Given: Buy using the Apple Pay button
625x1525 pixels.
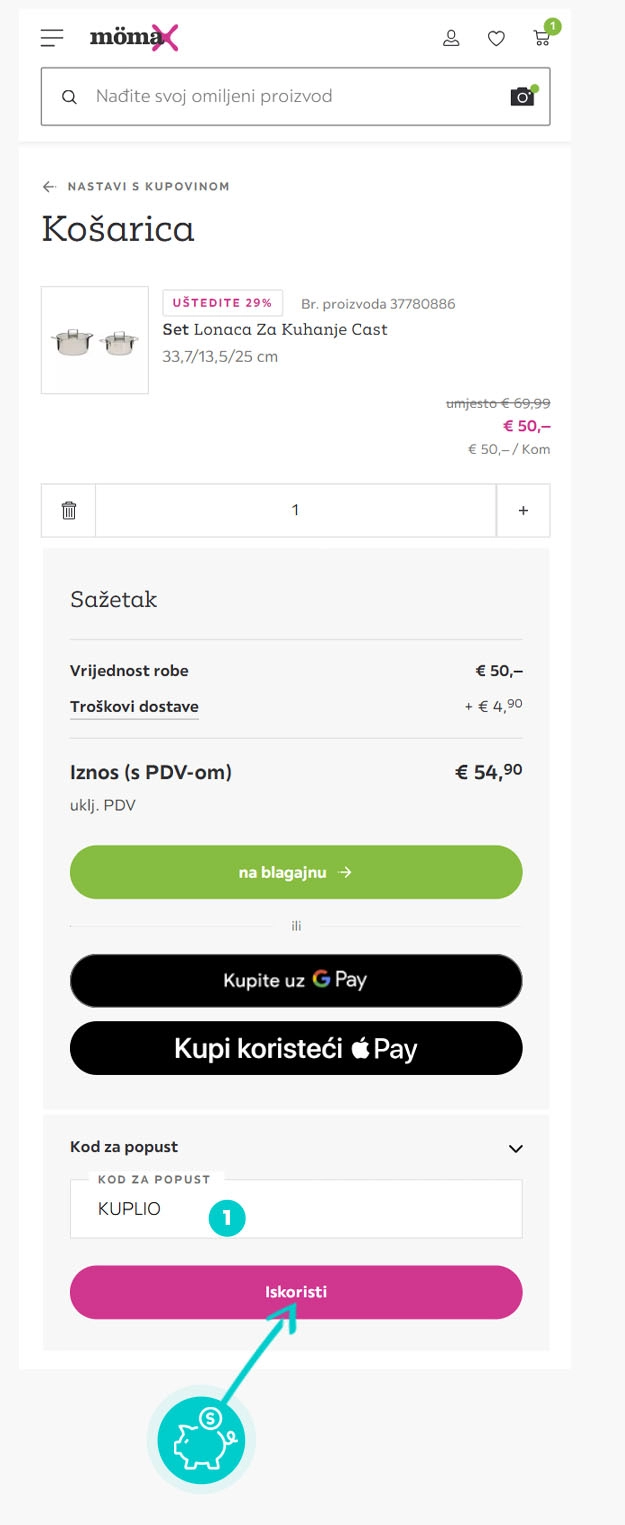Looking at the screenshot, I should [x=296, y=1047].
